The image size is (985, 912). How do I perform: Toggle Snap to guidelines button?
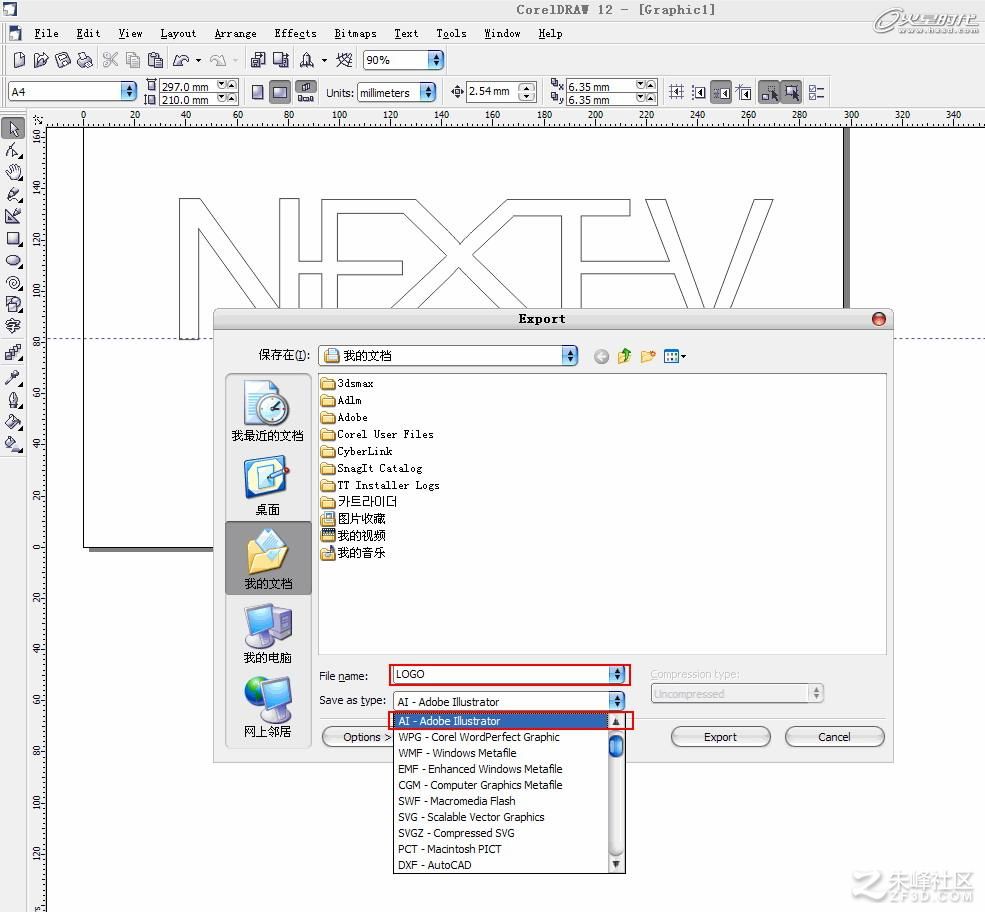[699, 92]
